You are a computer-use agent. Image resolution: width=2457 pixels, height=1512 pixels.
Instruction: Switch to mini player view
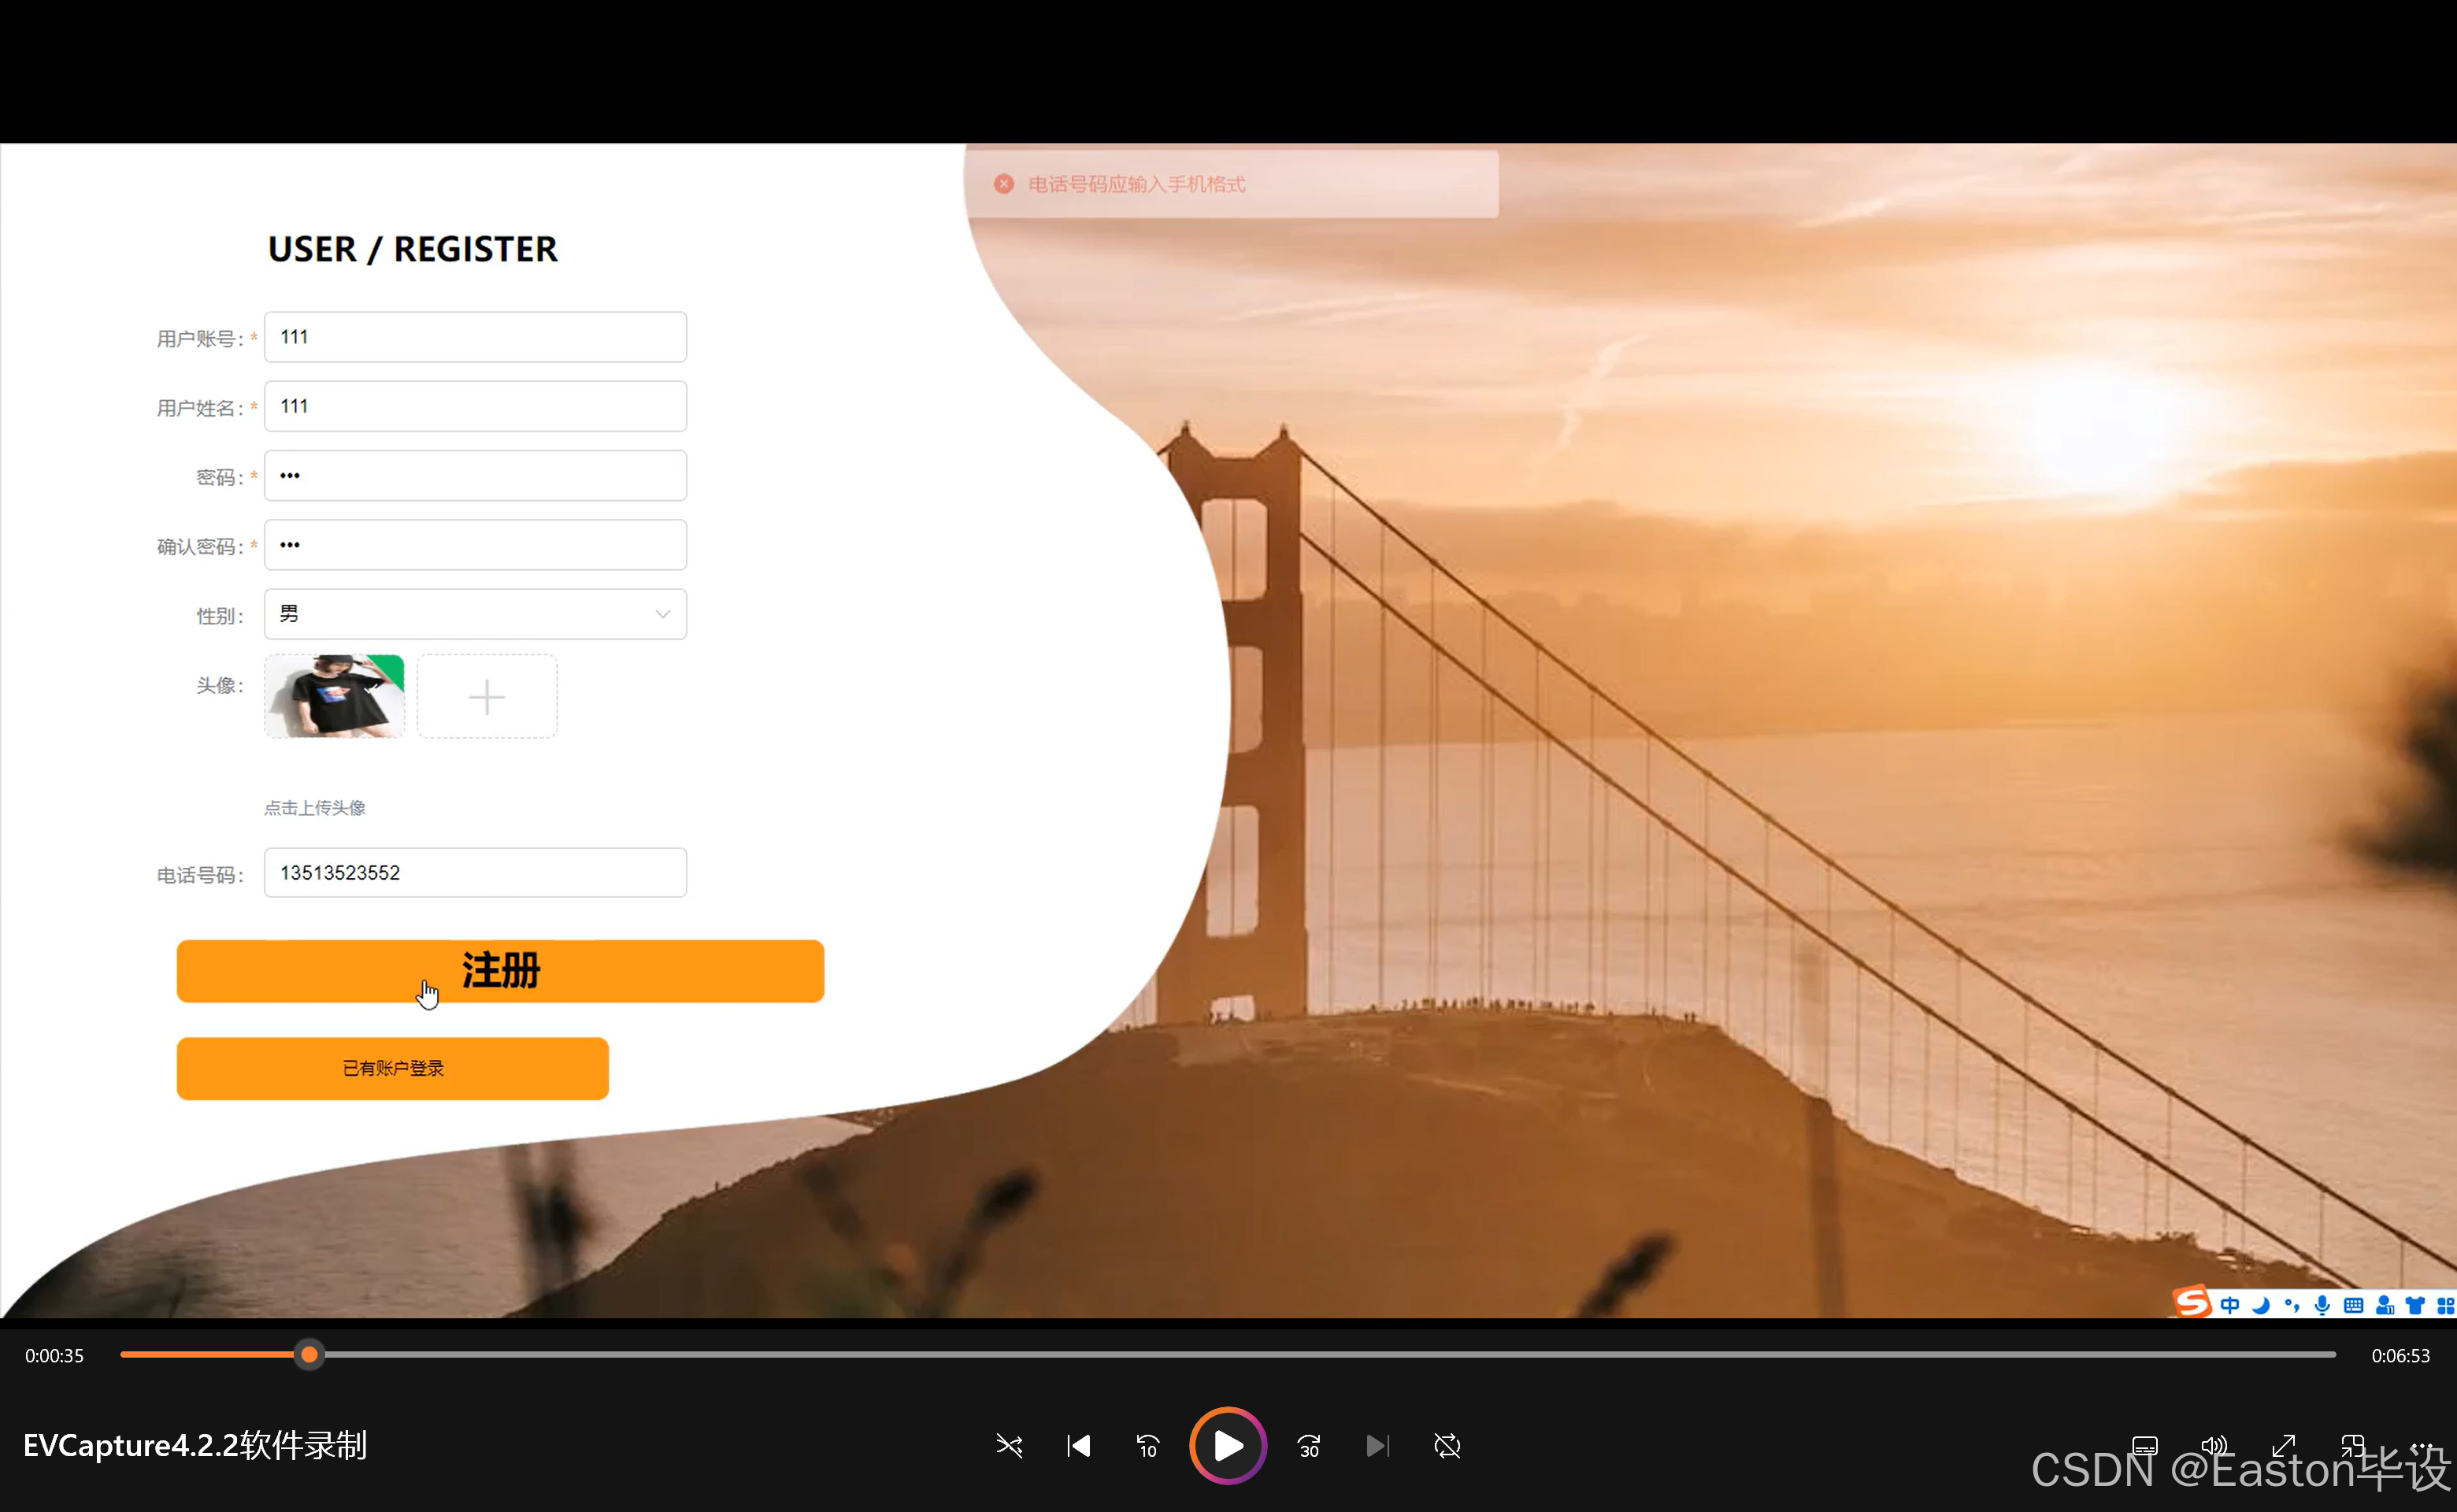coord(2352,1446)
